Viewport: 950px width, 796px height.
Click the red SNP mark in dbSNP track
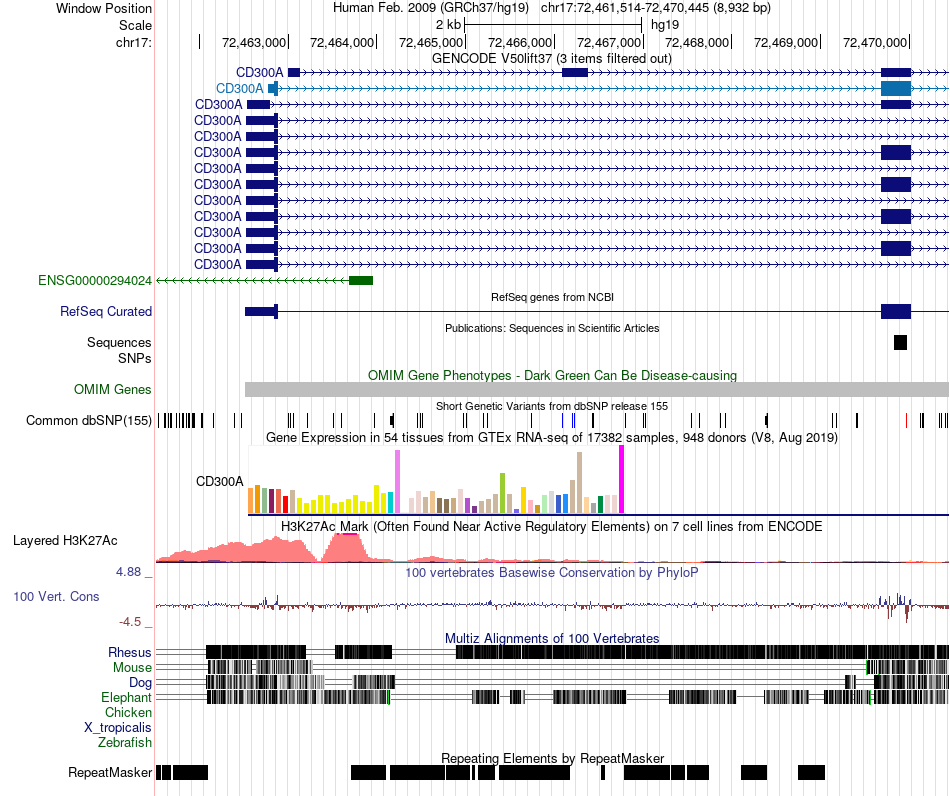pyautogui.click(x=906, y=420)
